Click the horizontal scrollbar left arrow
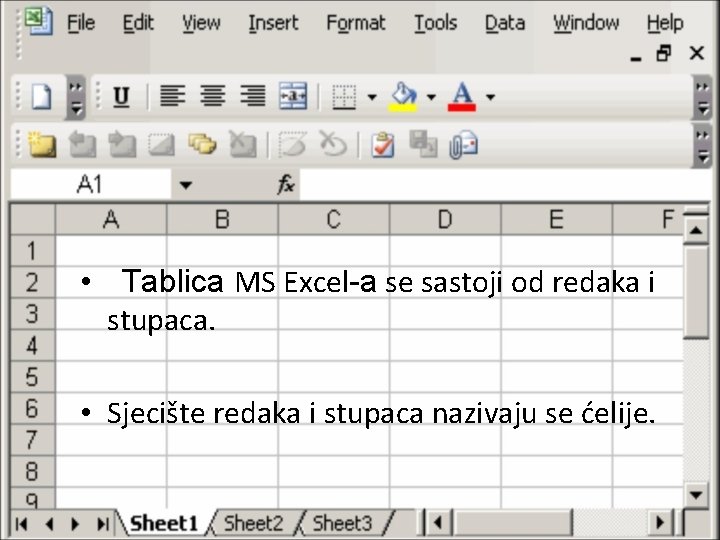Viewport: 720px width, 540px height. [x=438, y=523]
